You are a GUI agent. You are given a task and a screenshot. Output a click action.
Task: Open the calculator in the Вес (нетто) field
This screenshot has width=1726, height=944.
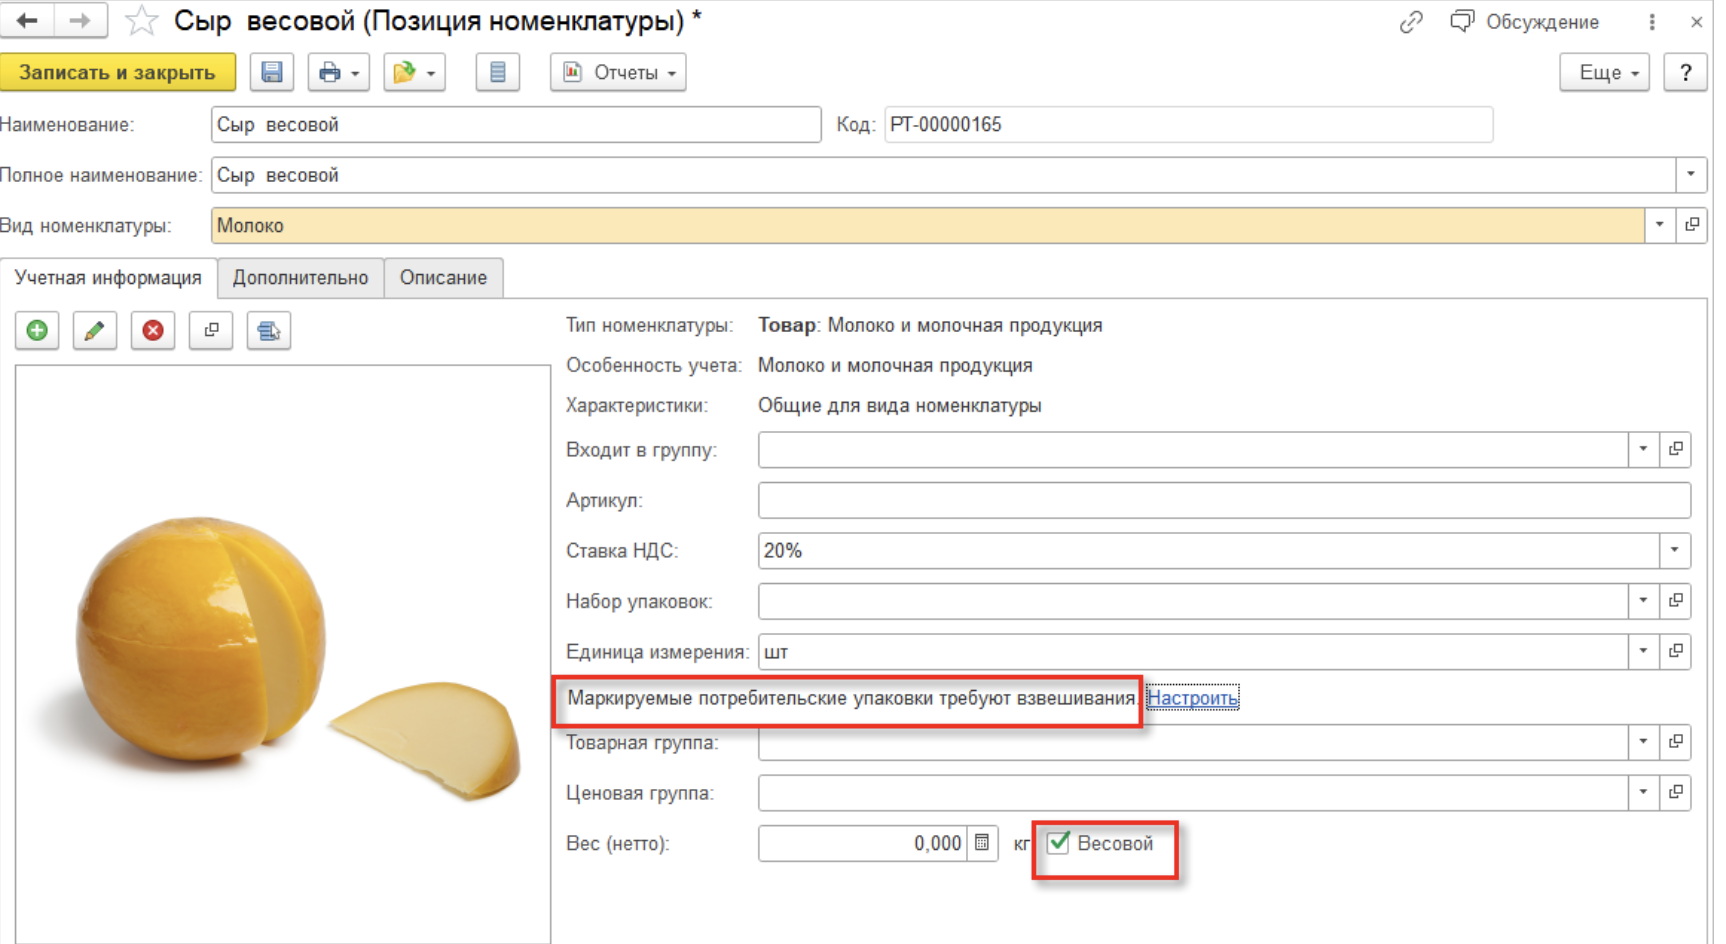(982, 843)
